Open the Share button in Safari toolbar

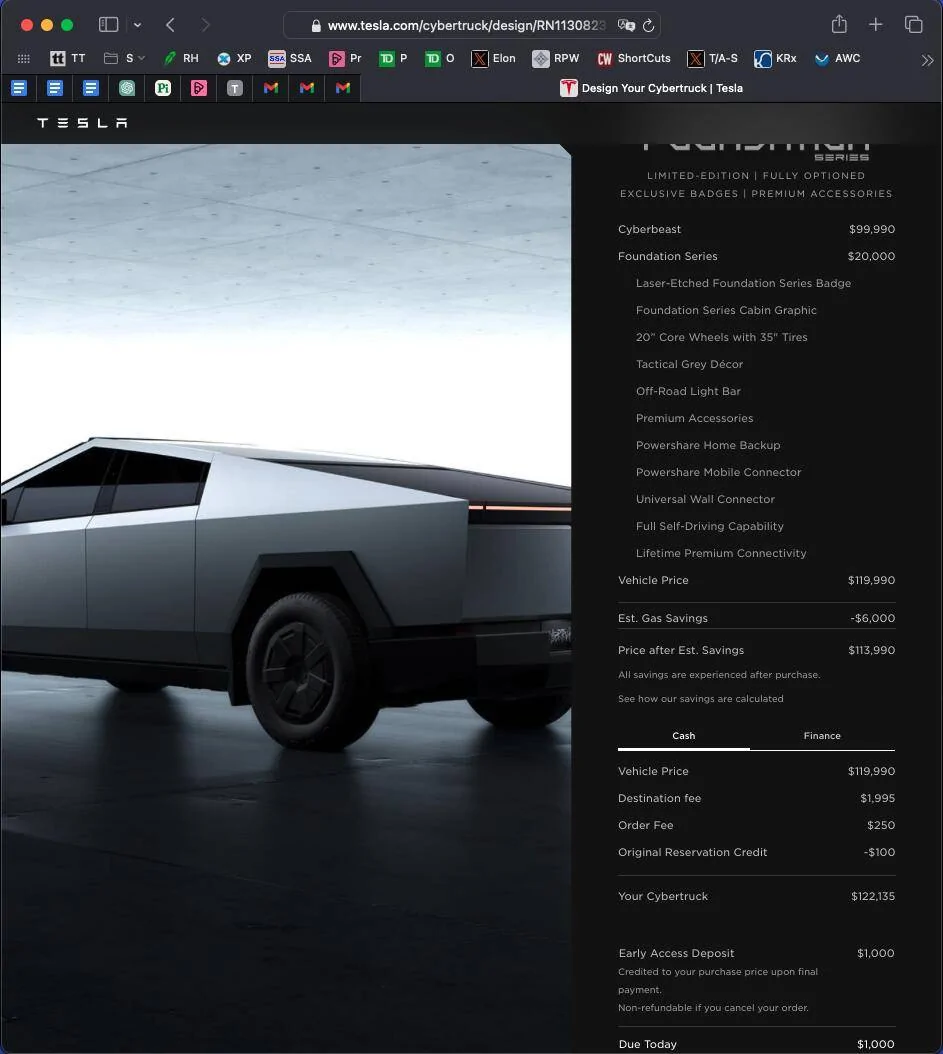coord(839,24)
